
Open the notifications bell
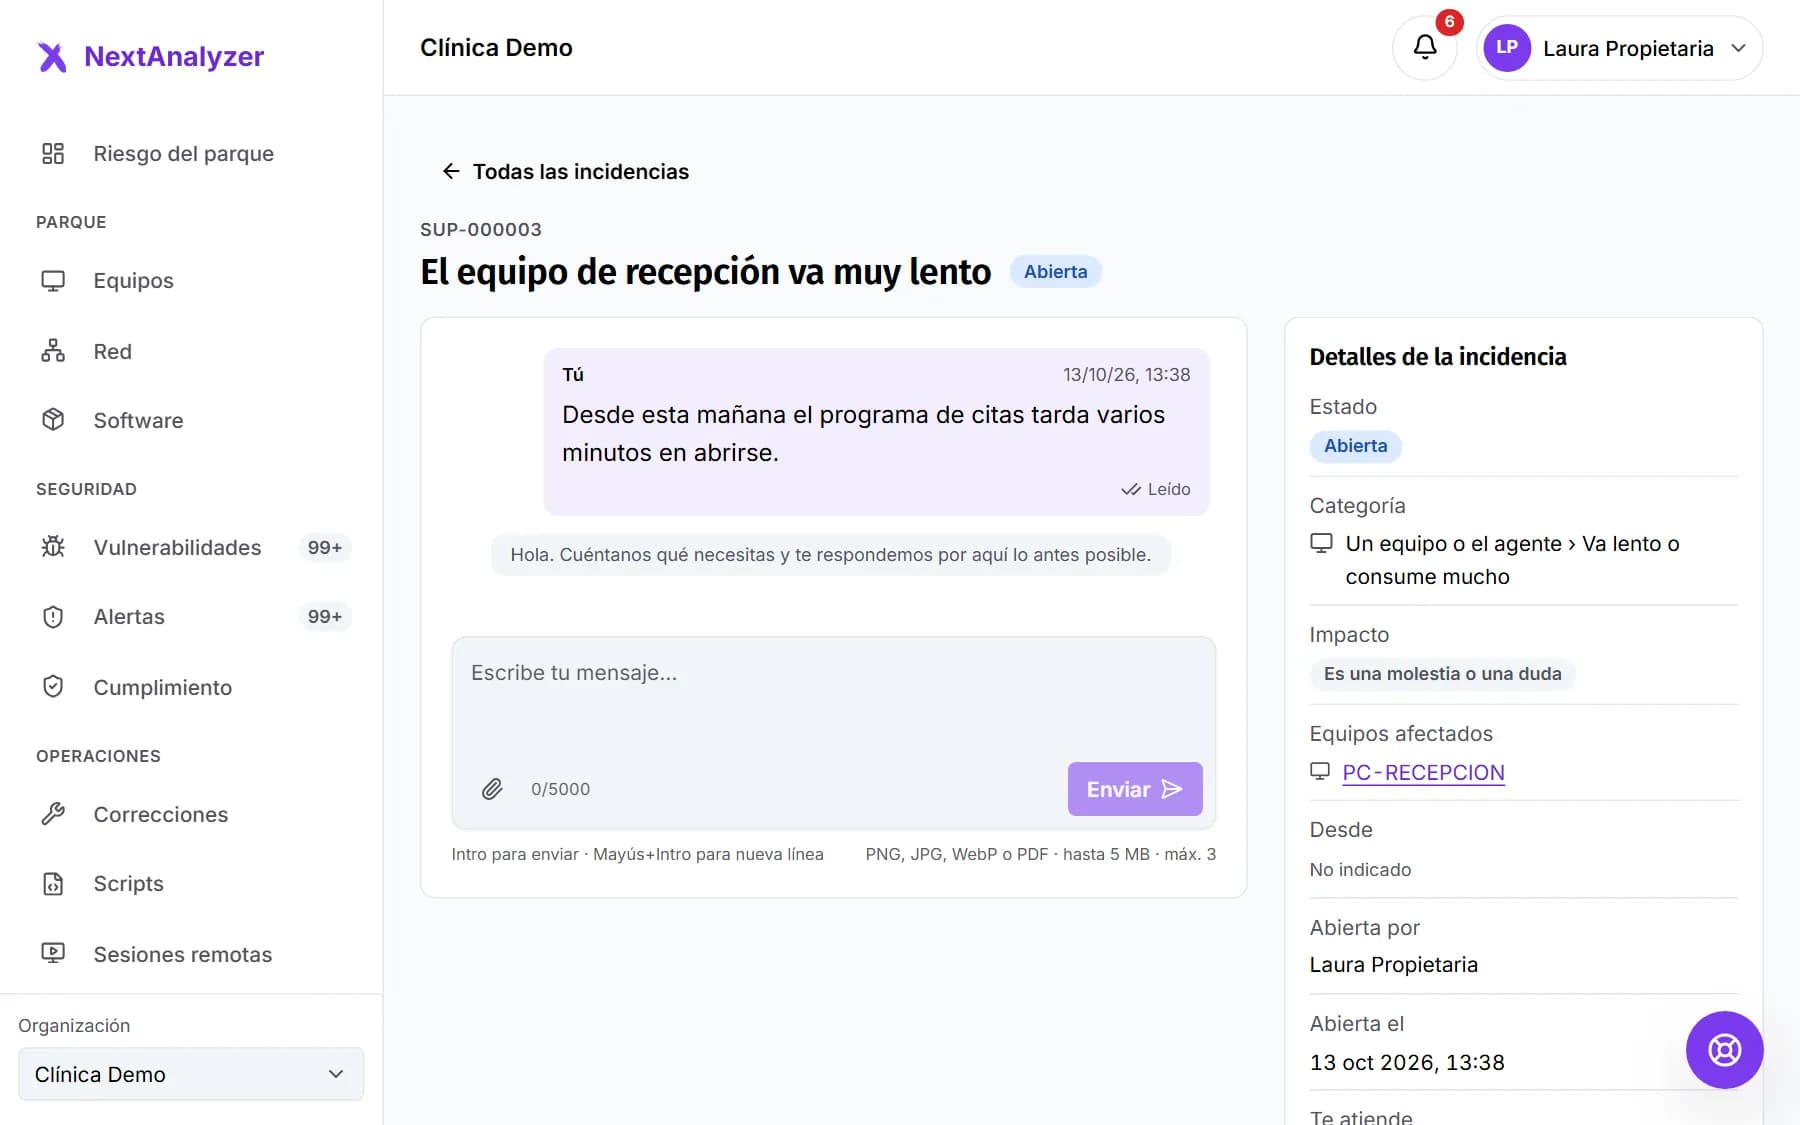1425,48
